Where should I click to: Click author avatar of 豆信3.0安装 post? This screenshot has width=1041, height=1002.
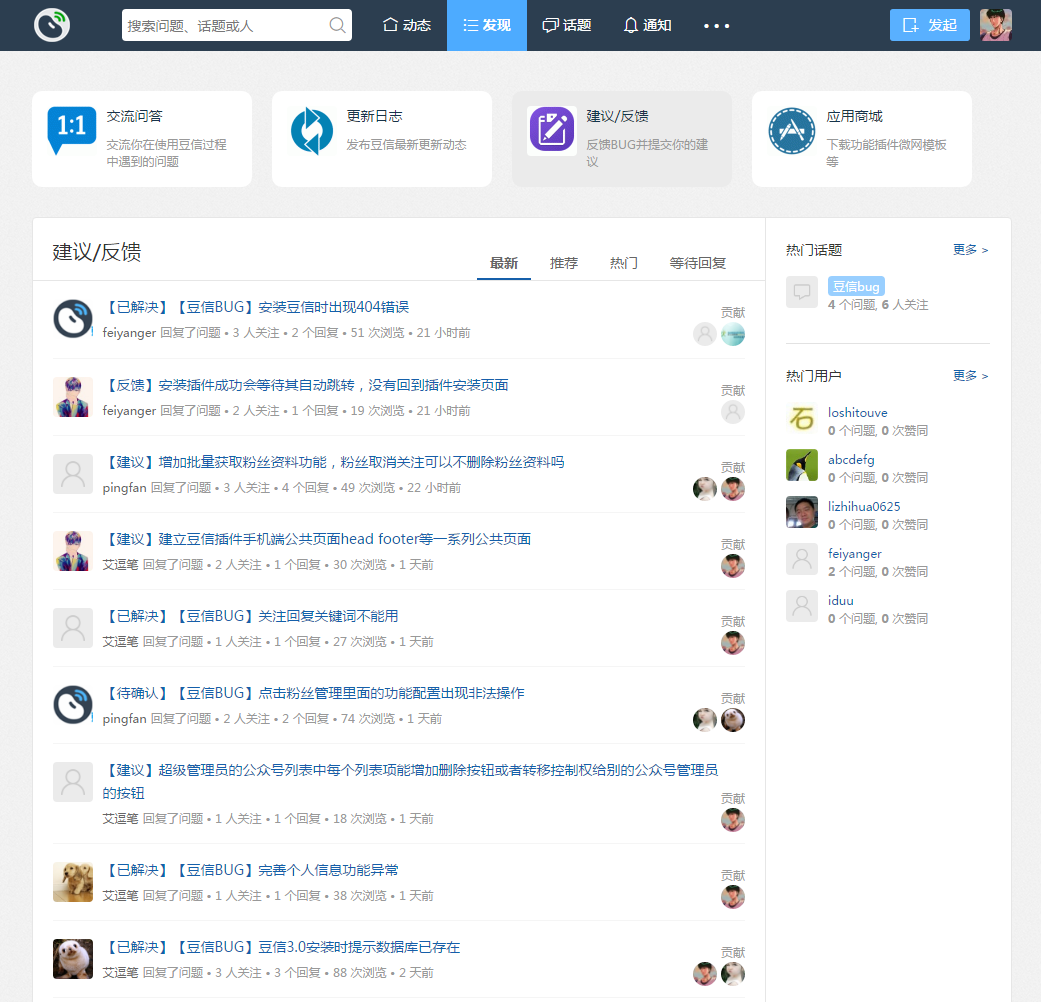point(72,960)
